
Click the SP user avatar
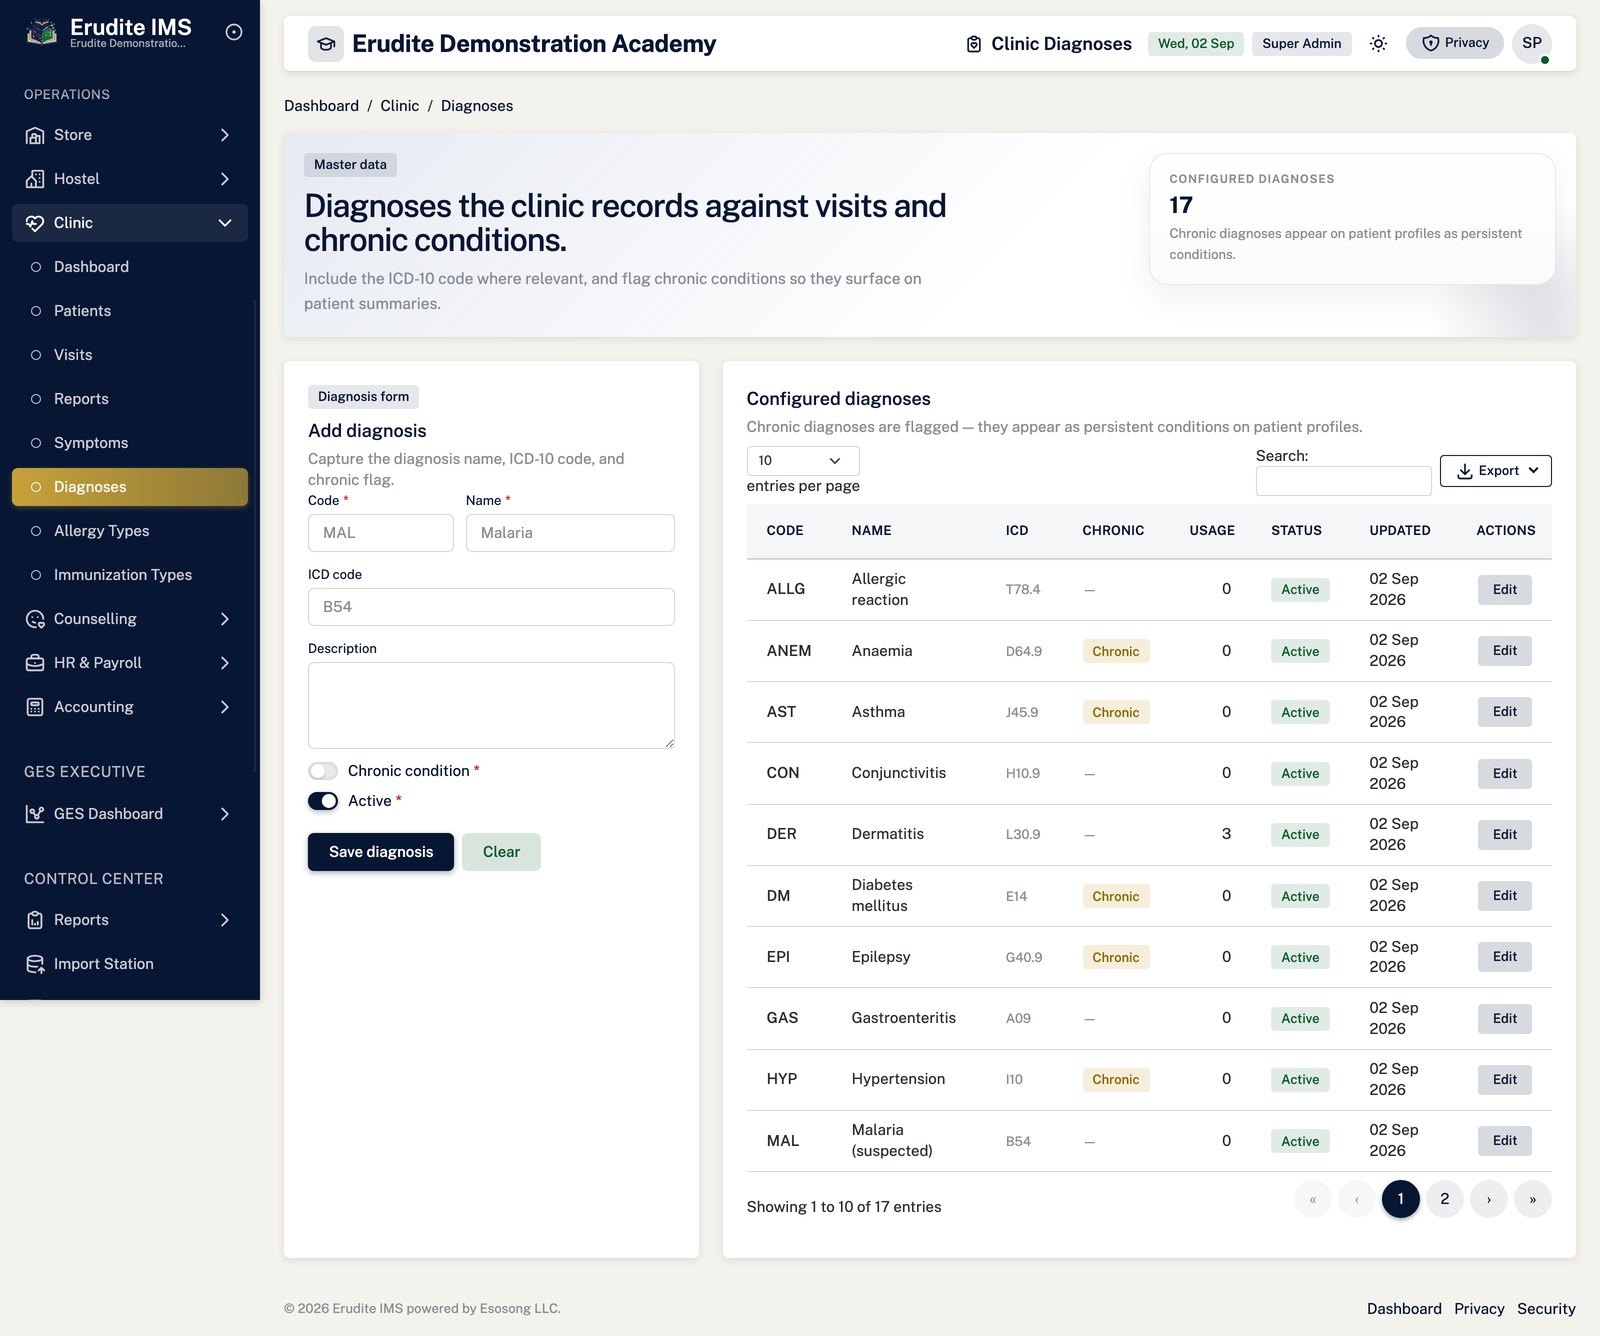coord(1532,43)
